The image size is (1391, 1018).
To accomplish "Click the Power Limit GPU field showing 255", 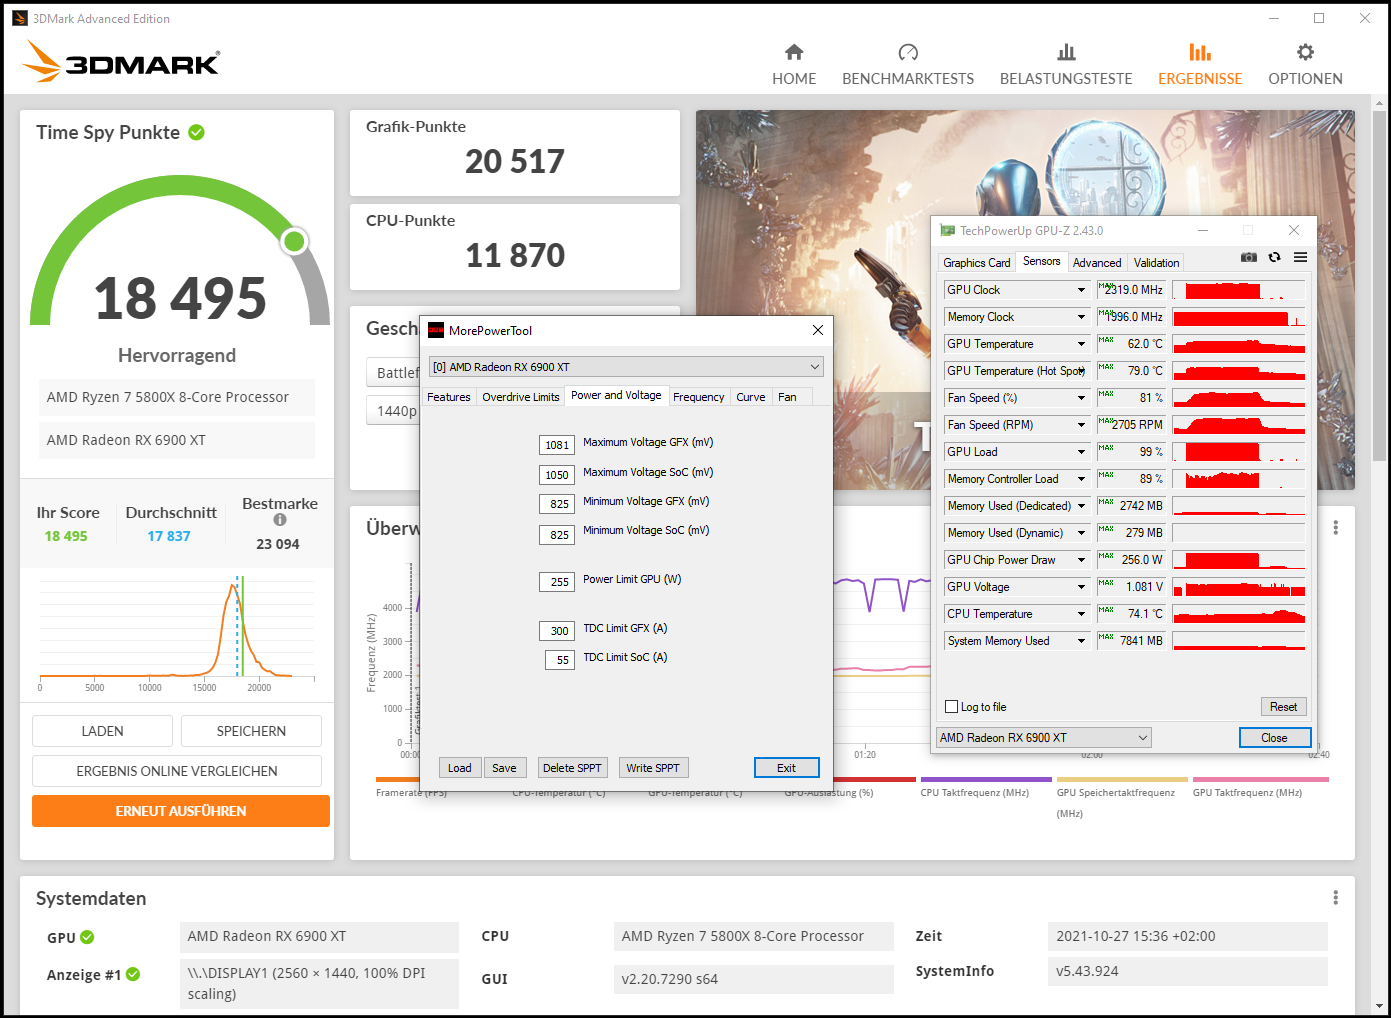I will tap(557, 581).
